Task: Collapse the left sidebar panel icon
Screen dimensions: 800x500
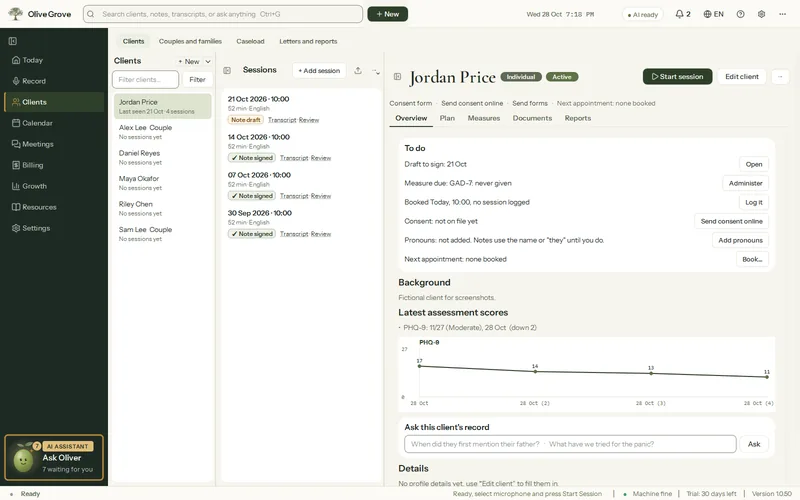Action: click(13, 41)
